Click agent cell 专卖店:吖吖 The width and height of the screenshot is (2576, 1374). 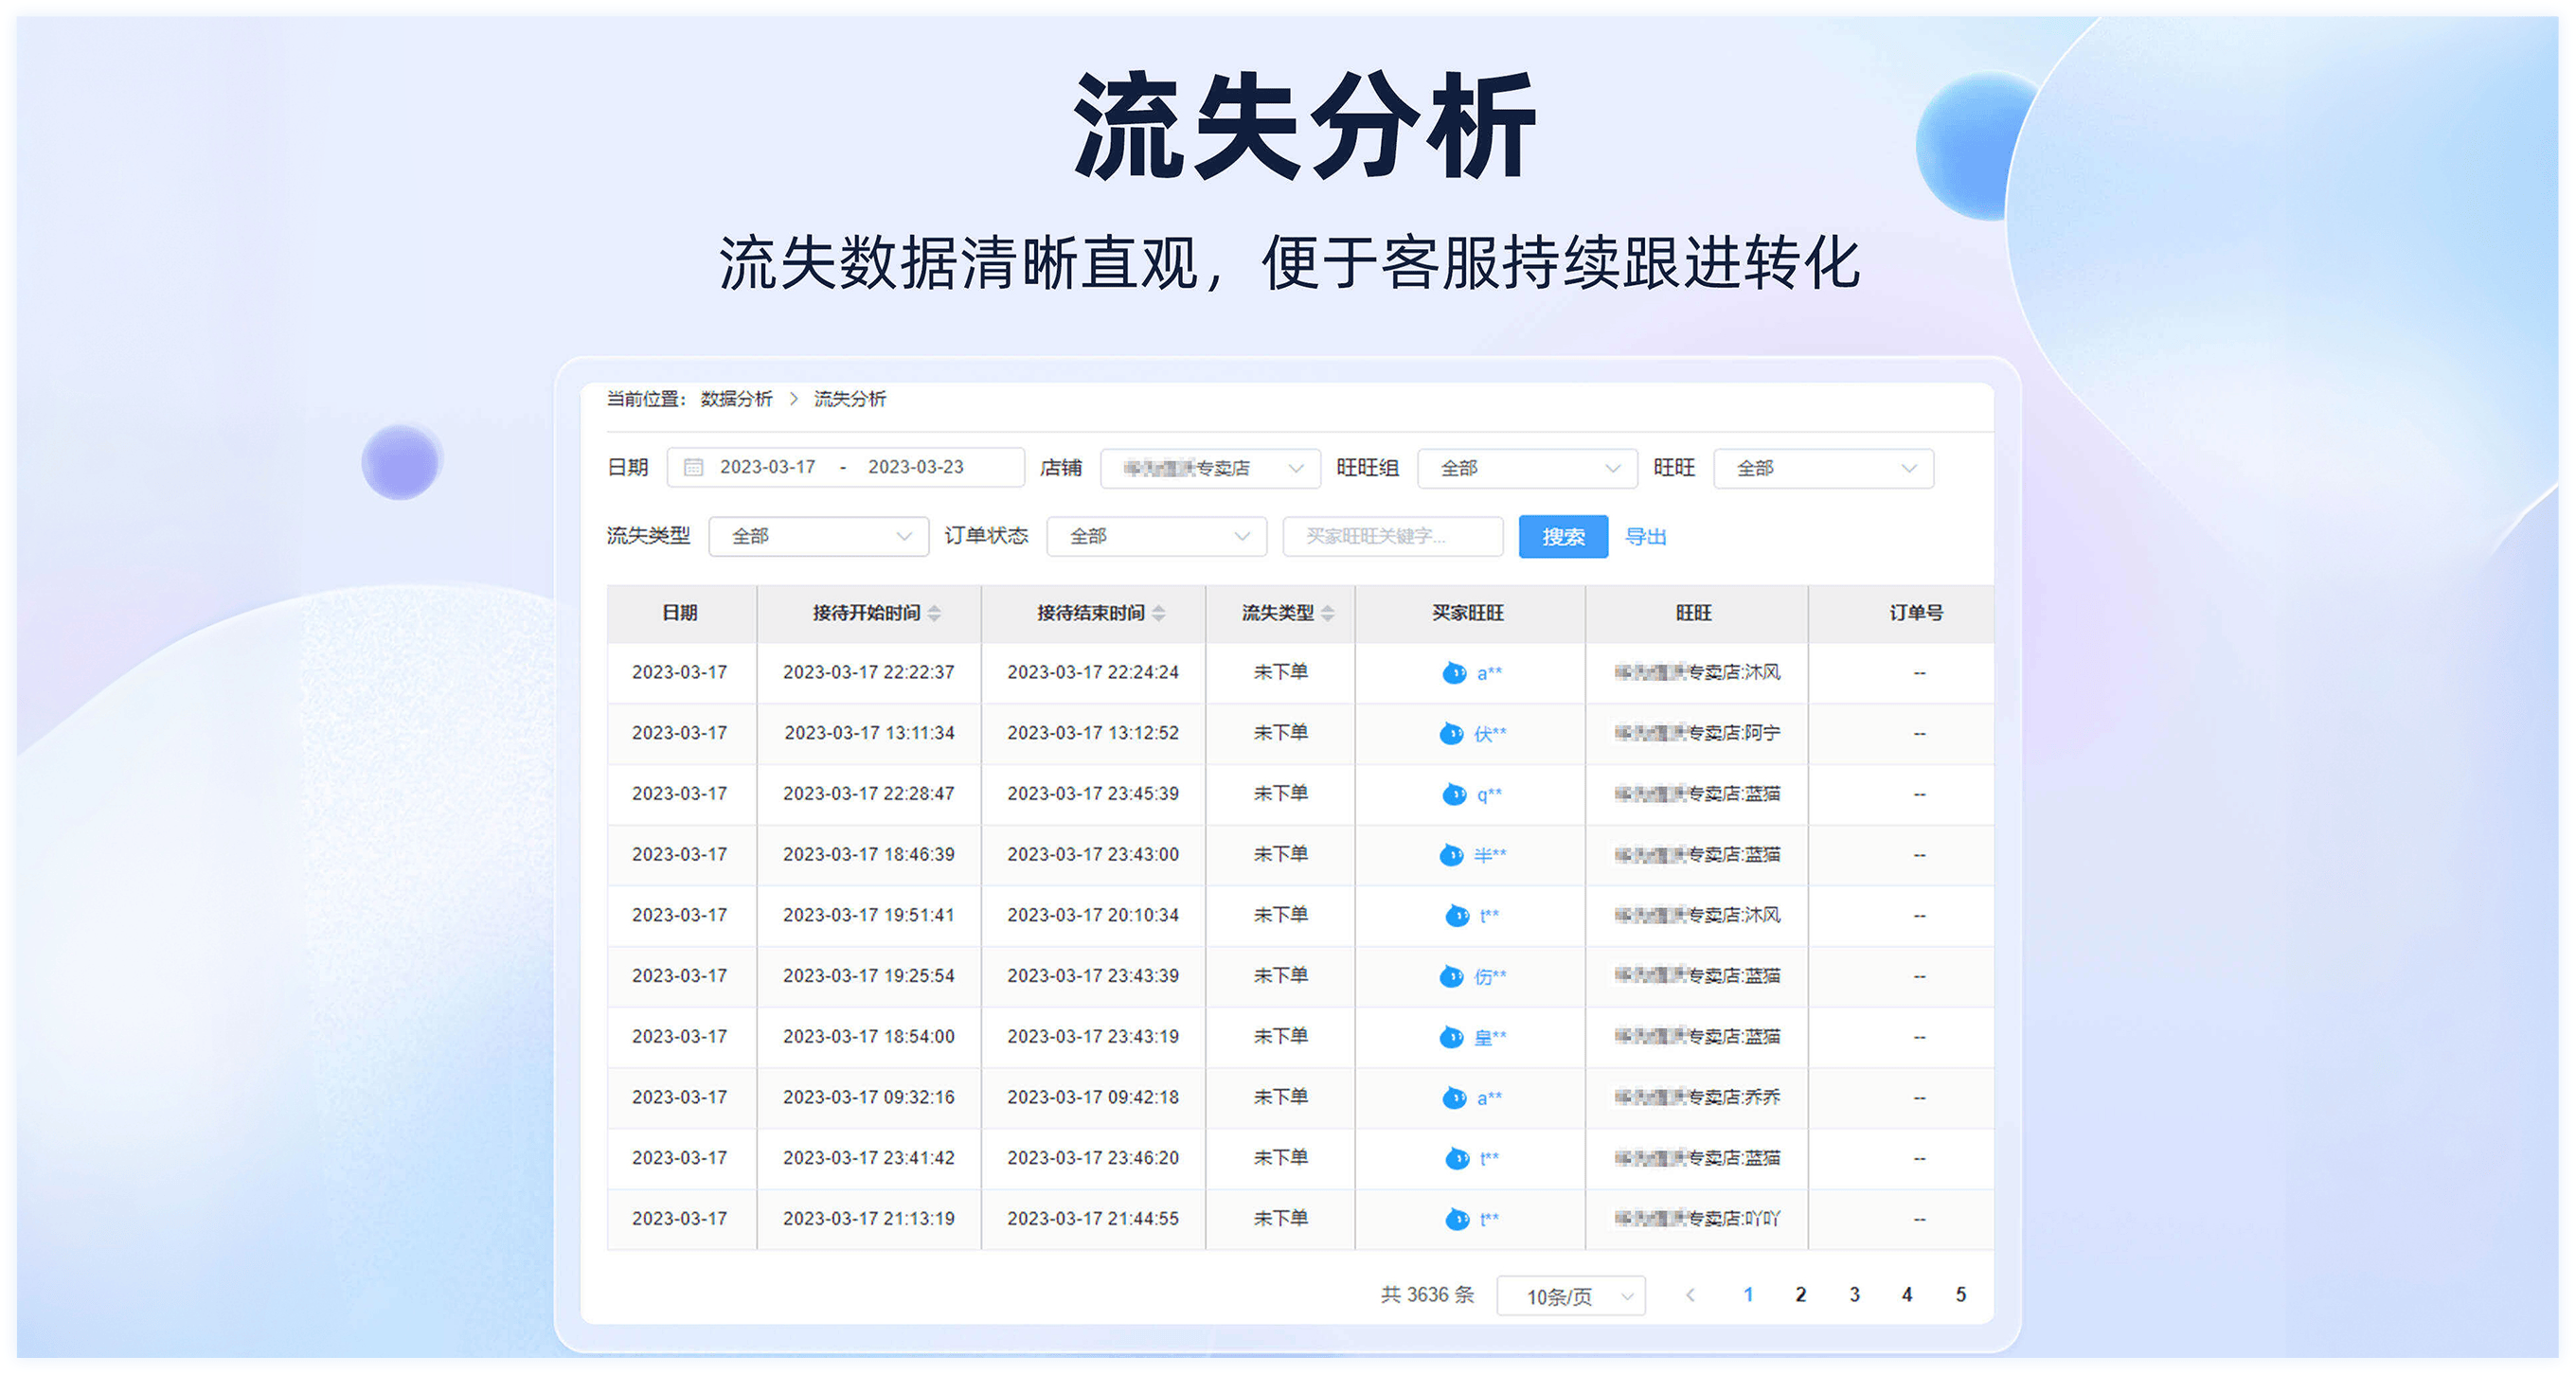(x=1697, y=1219)
